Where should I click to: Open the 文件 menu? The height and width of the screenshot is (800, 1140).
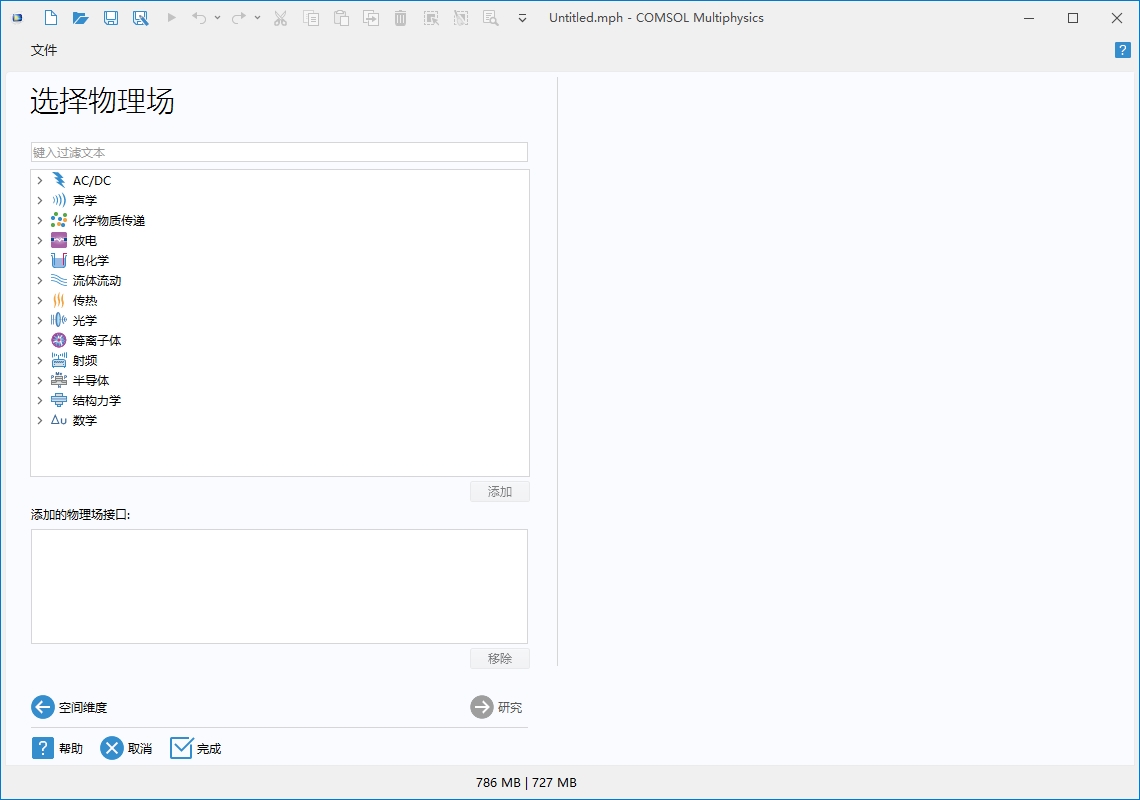coord(44,50)
